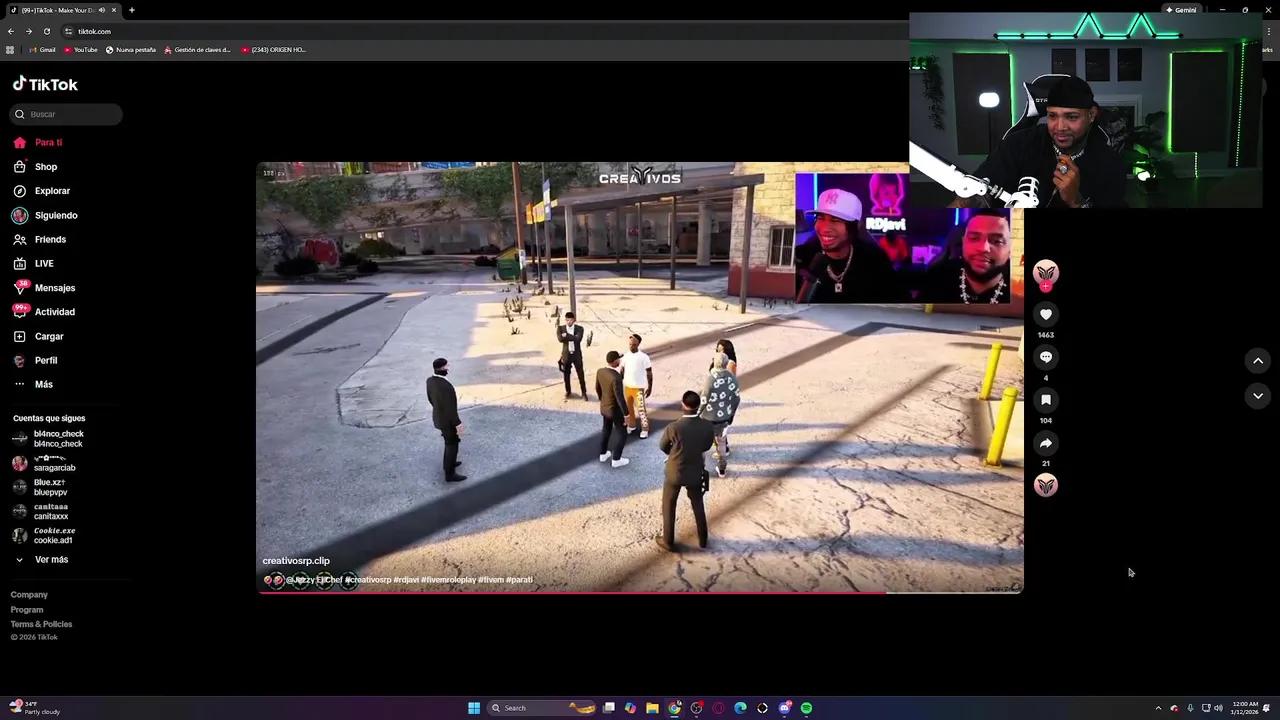Image resolution: width=1280 pixels, height=720 pixels.
Task: Open the Cargar upload page
Action: [x=38, y=336]
